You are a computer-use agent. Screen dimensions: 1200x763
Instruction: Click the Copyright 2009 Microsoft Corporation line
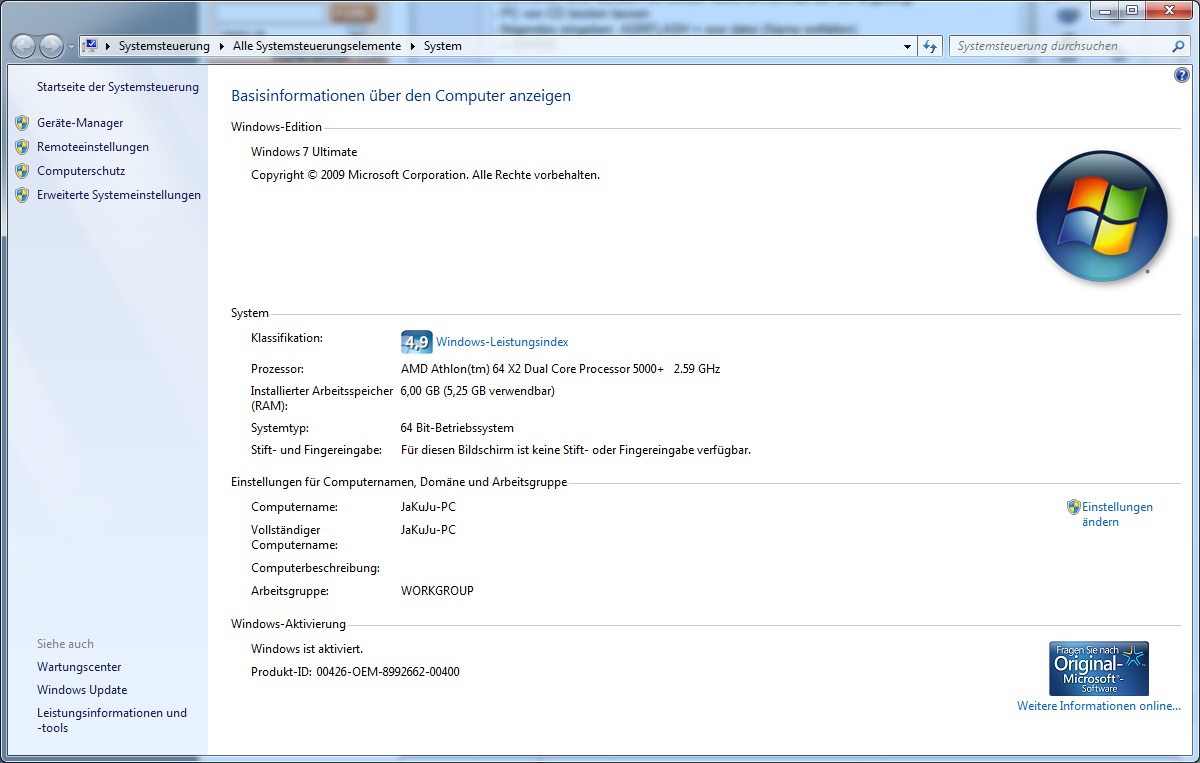(x=425, y=175)
